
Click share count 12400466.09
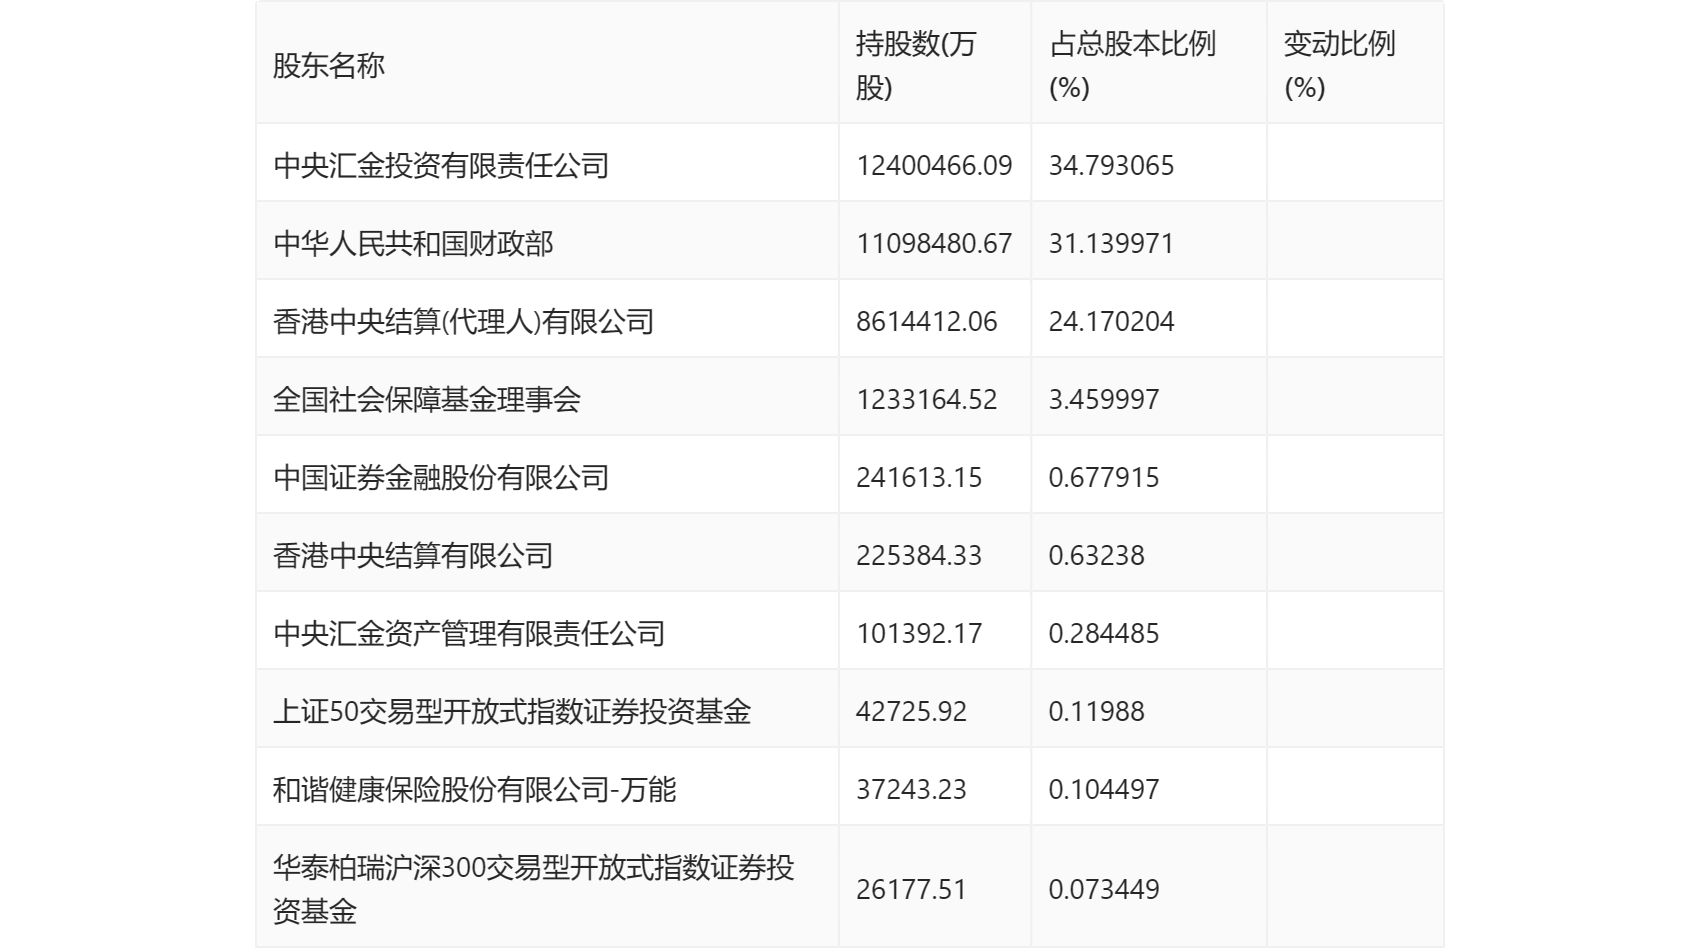coord(934,165)
